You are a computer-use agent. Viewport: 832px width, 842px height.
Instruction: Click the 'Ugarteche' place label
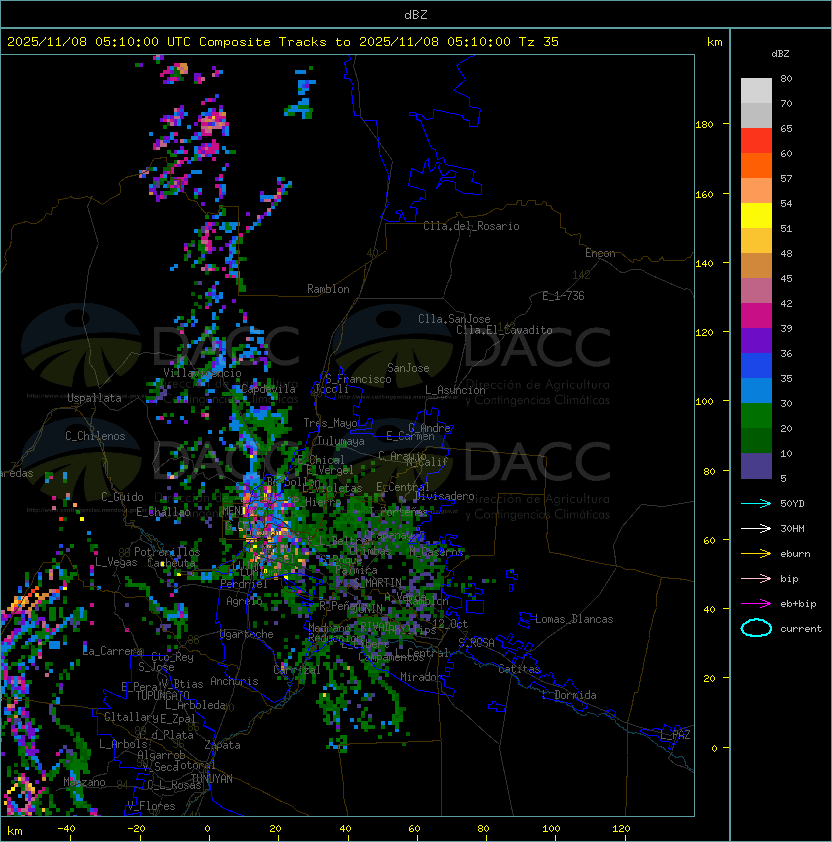pos(247,634)
